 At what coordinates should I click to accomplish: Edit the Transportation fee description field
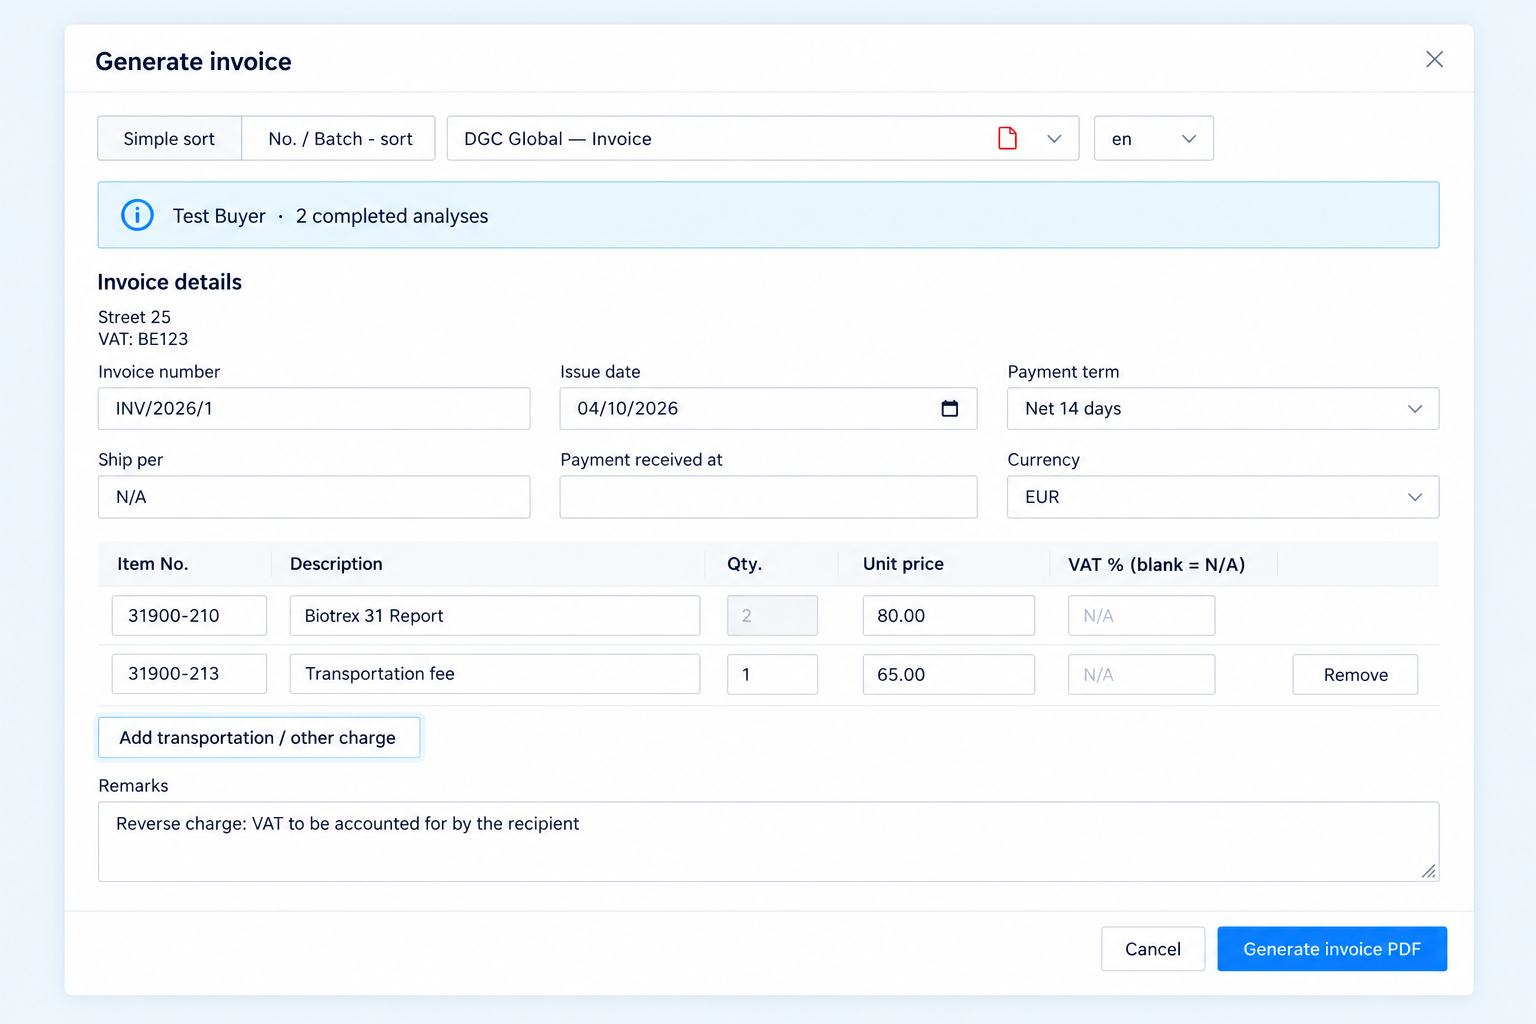[x=495, y=674]
